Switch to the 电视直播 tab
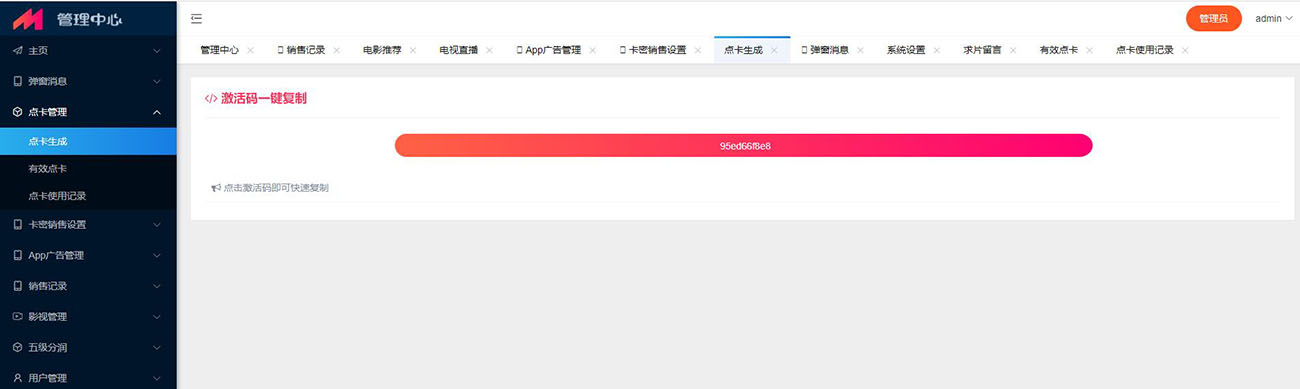The image size is (1300, 389). (458, 49)
